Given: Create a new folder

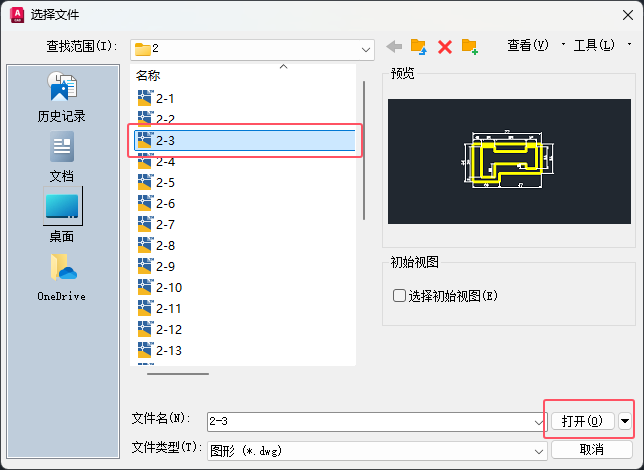Looking at the screenshot, I should 469,47.
